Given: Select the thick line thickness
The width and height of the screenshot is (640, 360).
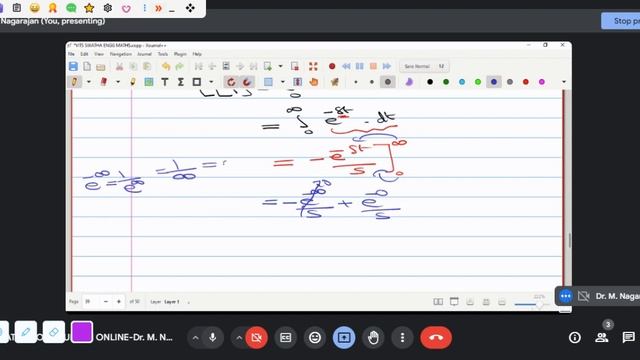Looking at the screenshot, I should tap(388, 82).
